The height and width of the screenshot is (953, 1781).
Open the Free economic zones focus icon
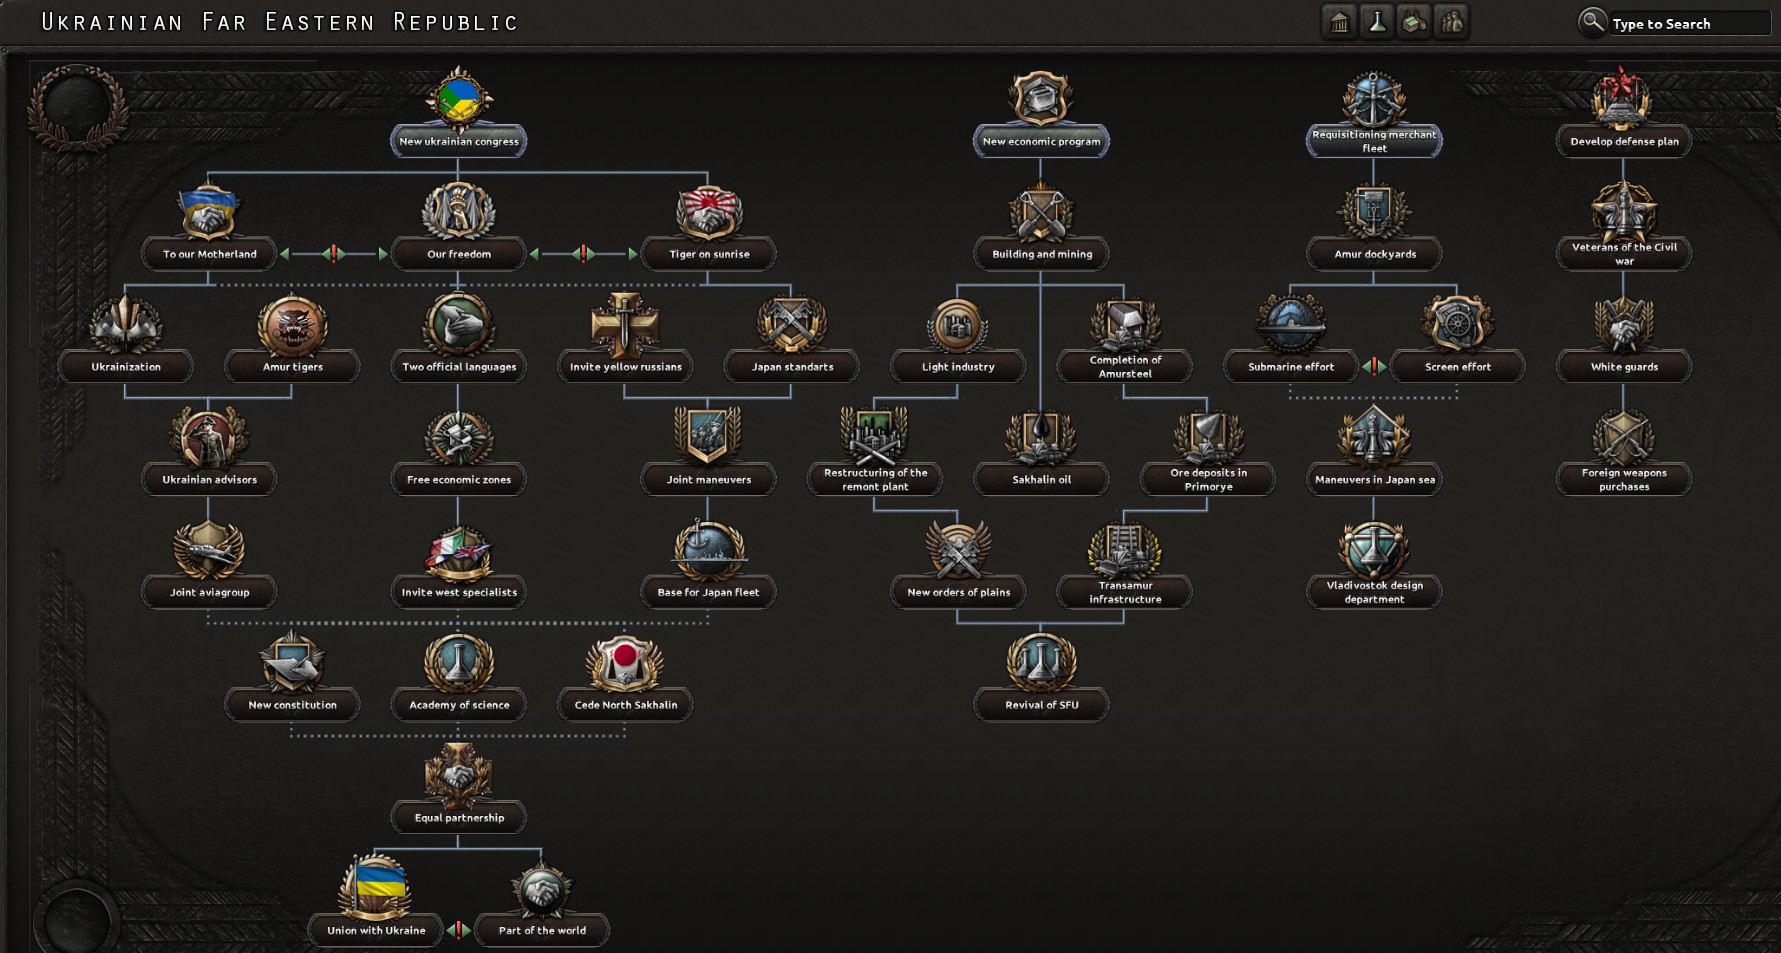click(x=459, y=438)
